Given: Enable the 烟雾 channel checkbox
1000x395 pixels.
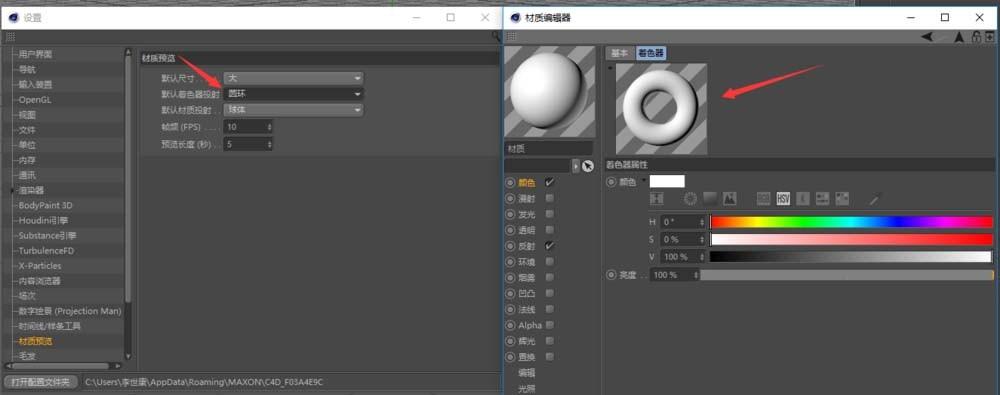Looking at the screenshot, I should pyautogui.click(x=550, y=278).
